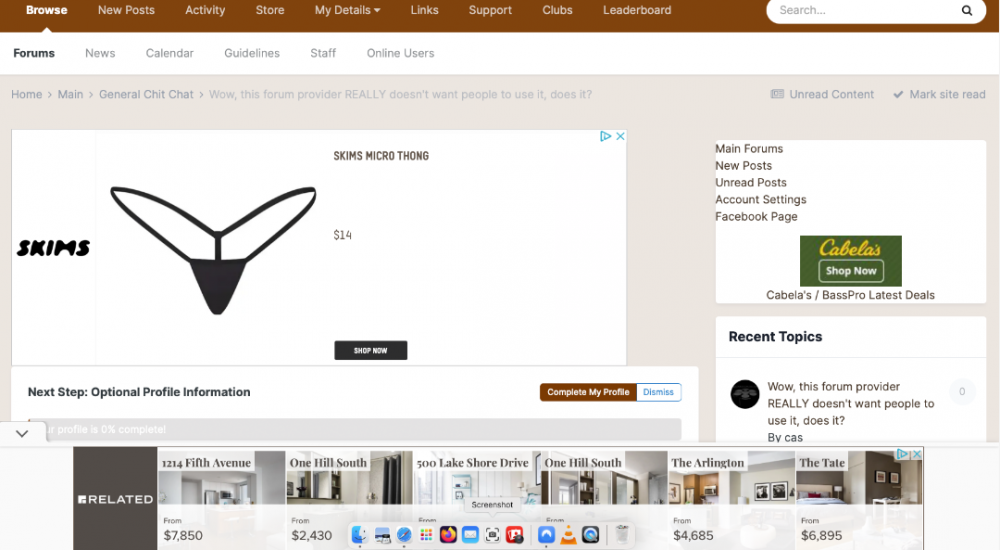The image size is (1000, 550).
Task: Open the 1214 Fifth Avenue listing thumbnail
Action: (221, 498)
